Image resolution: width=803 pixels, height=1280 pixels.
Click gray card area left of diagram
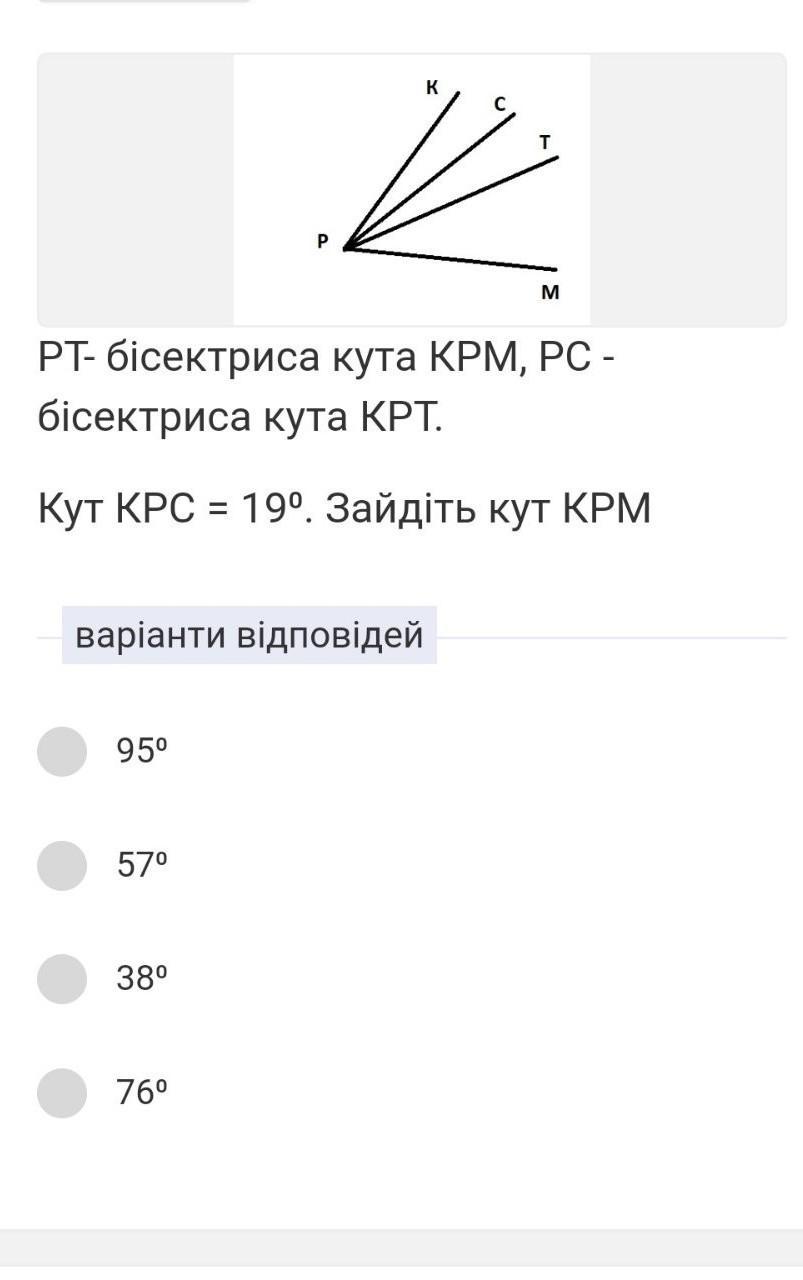[135, 190]
